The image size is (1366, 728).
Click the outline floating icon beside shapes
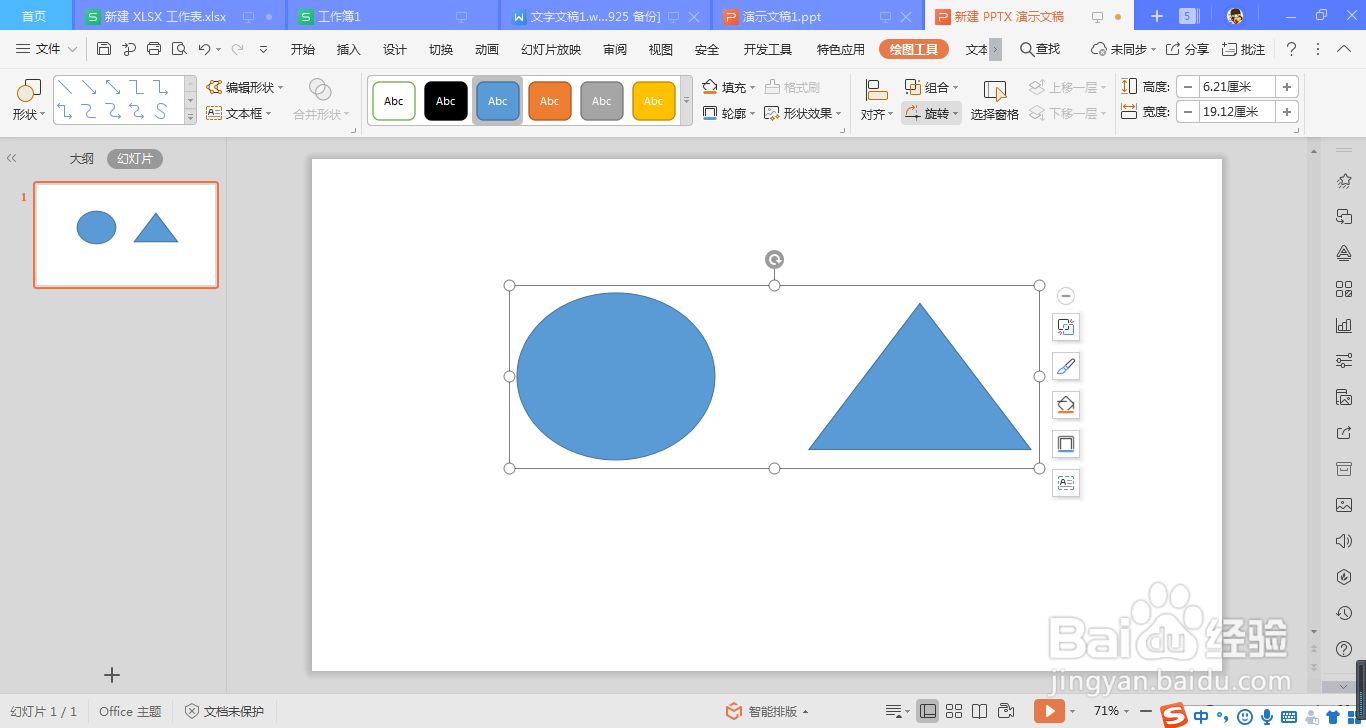point(1066,444)
